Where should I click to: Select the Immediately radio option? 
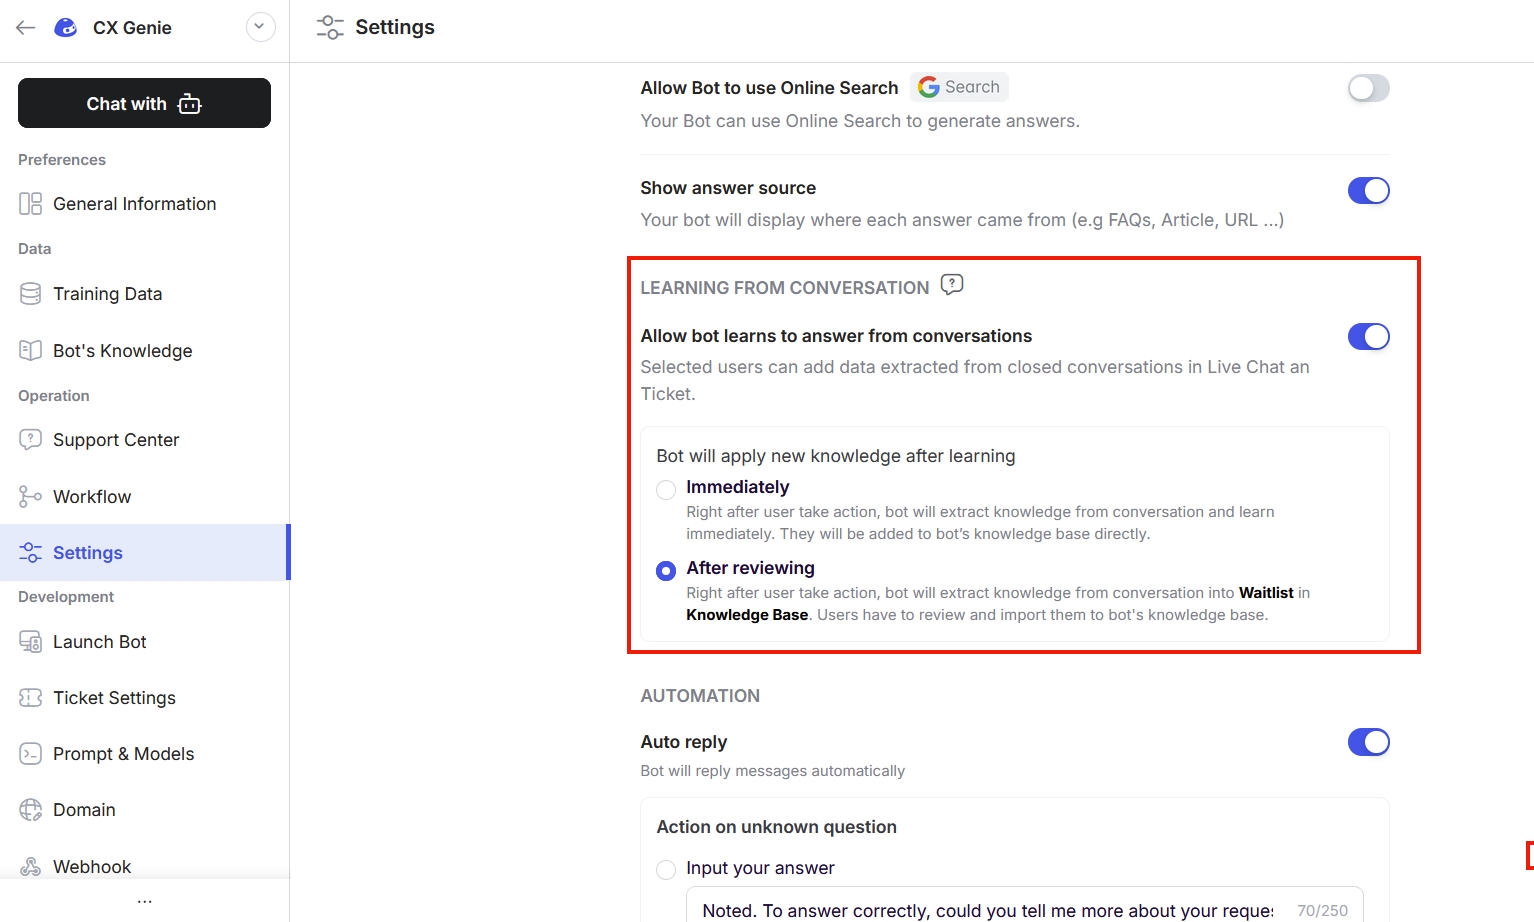coord(666,489)
